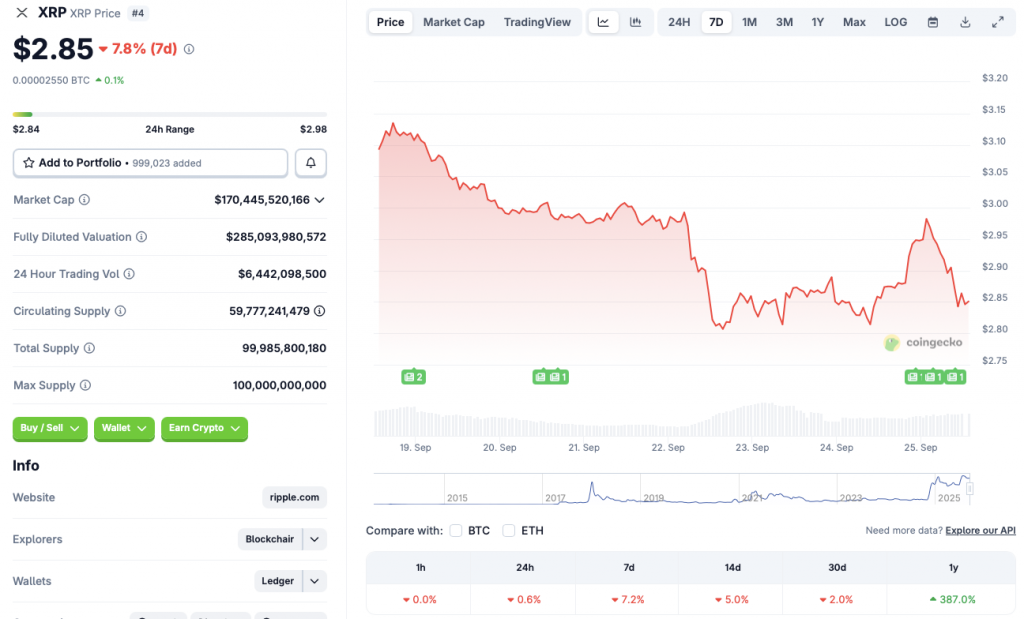Open the calendar date range picker
This screenshot has height=619, width=1024.
pos(933,22)
